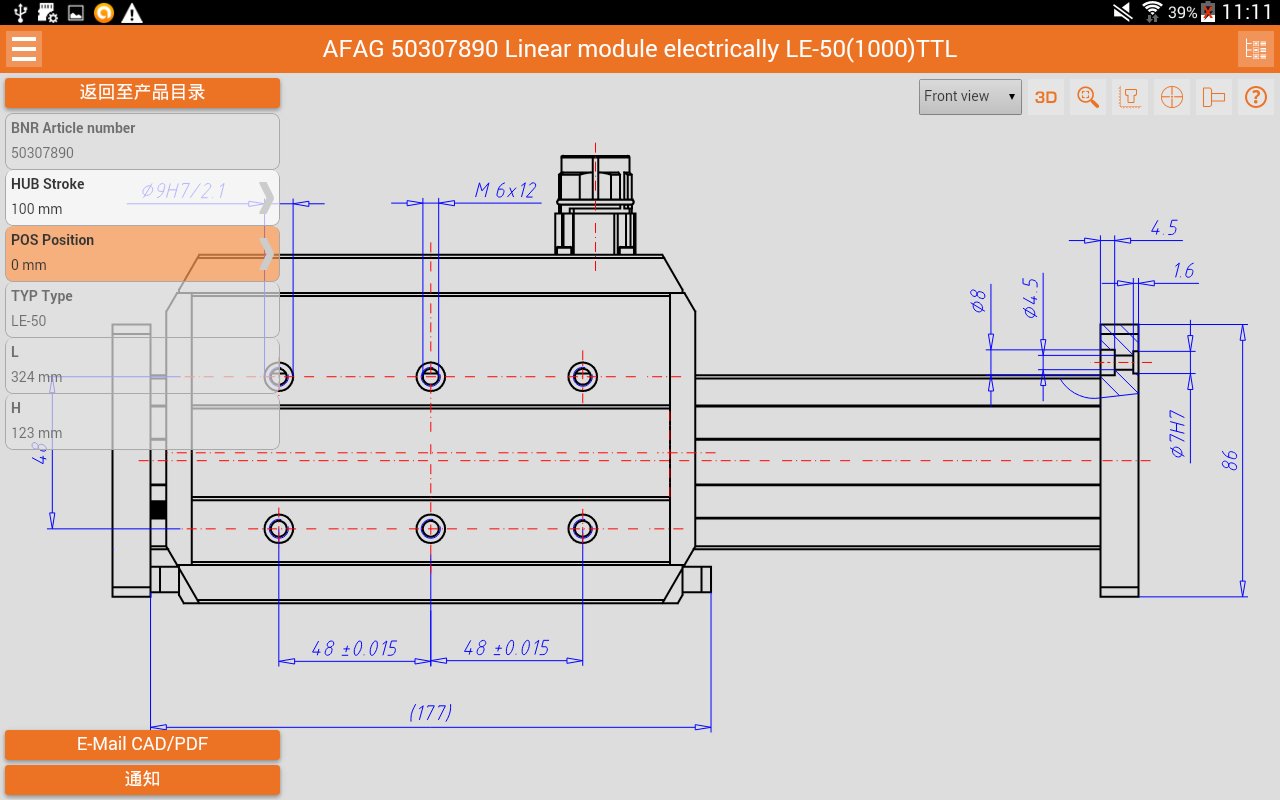The width and height of the screenshot is (1280, 800).
Task: Select the BNR Article number field
Action: [142, 141]
